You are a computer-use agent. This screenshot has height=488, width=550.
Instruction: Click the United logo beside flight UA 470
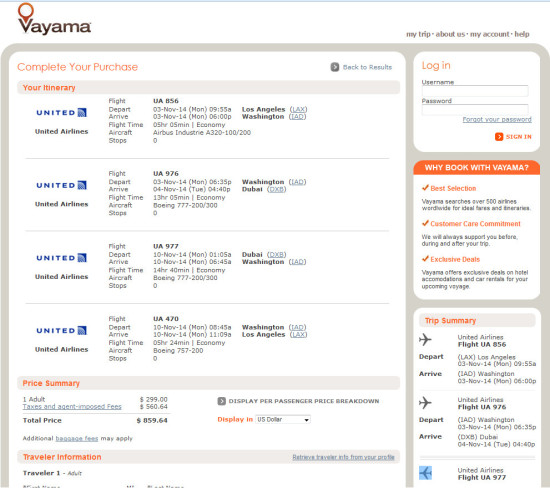click(61, 330)
